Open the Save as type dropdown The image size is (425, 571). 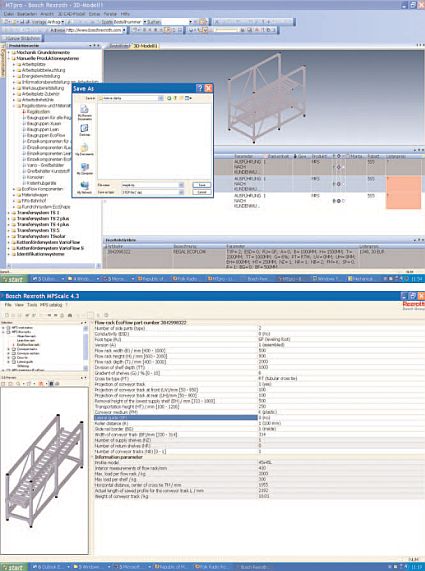coord(181,192)
